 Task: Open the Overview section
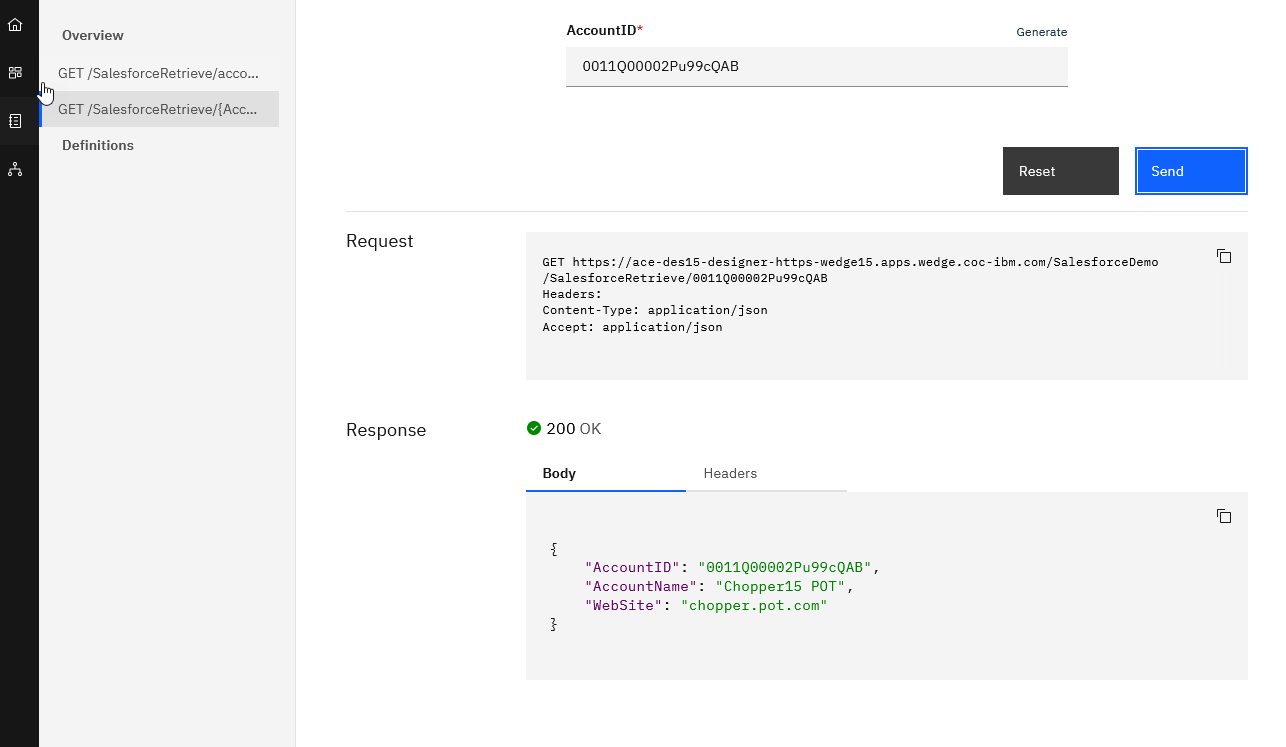point(93,35)
